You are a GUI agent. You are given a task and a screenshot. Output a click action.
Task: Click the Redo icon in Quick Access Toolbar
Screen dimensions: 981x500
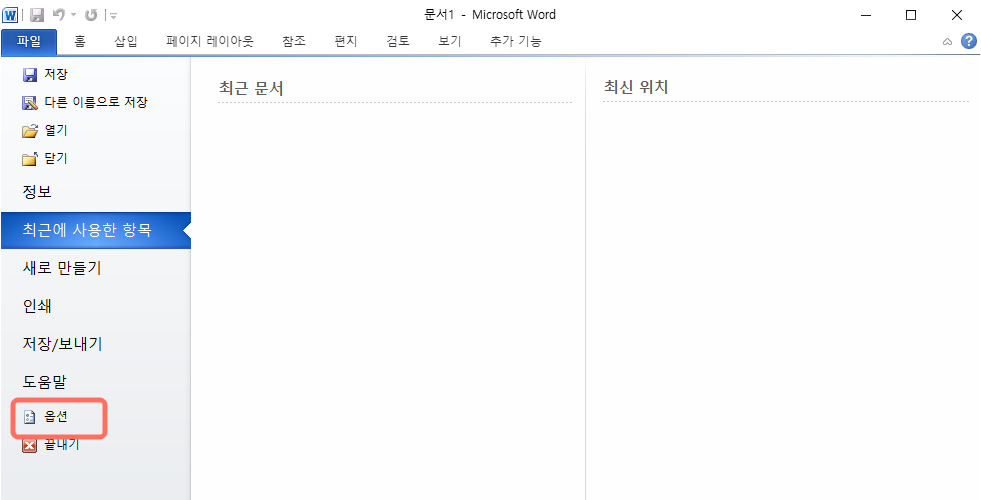(x=91, y=15)
